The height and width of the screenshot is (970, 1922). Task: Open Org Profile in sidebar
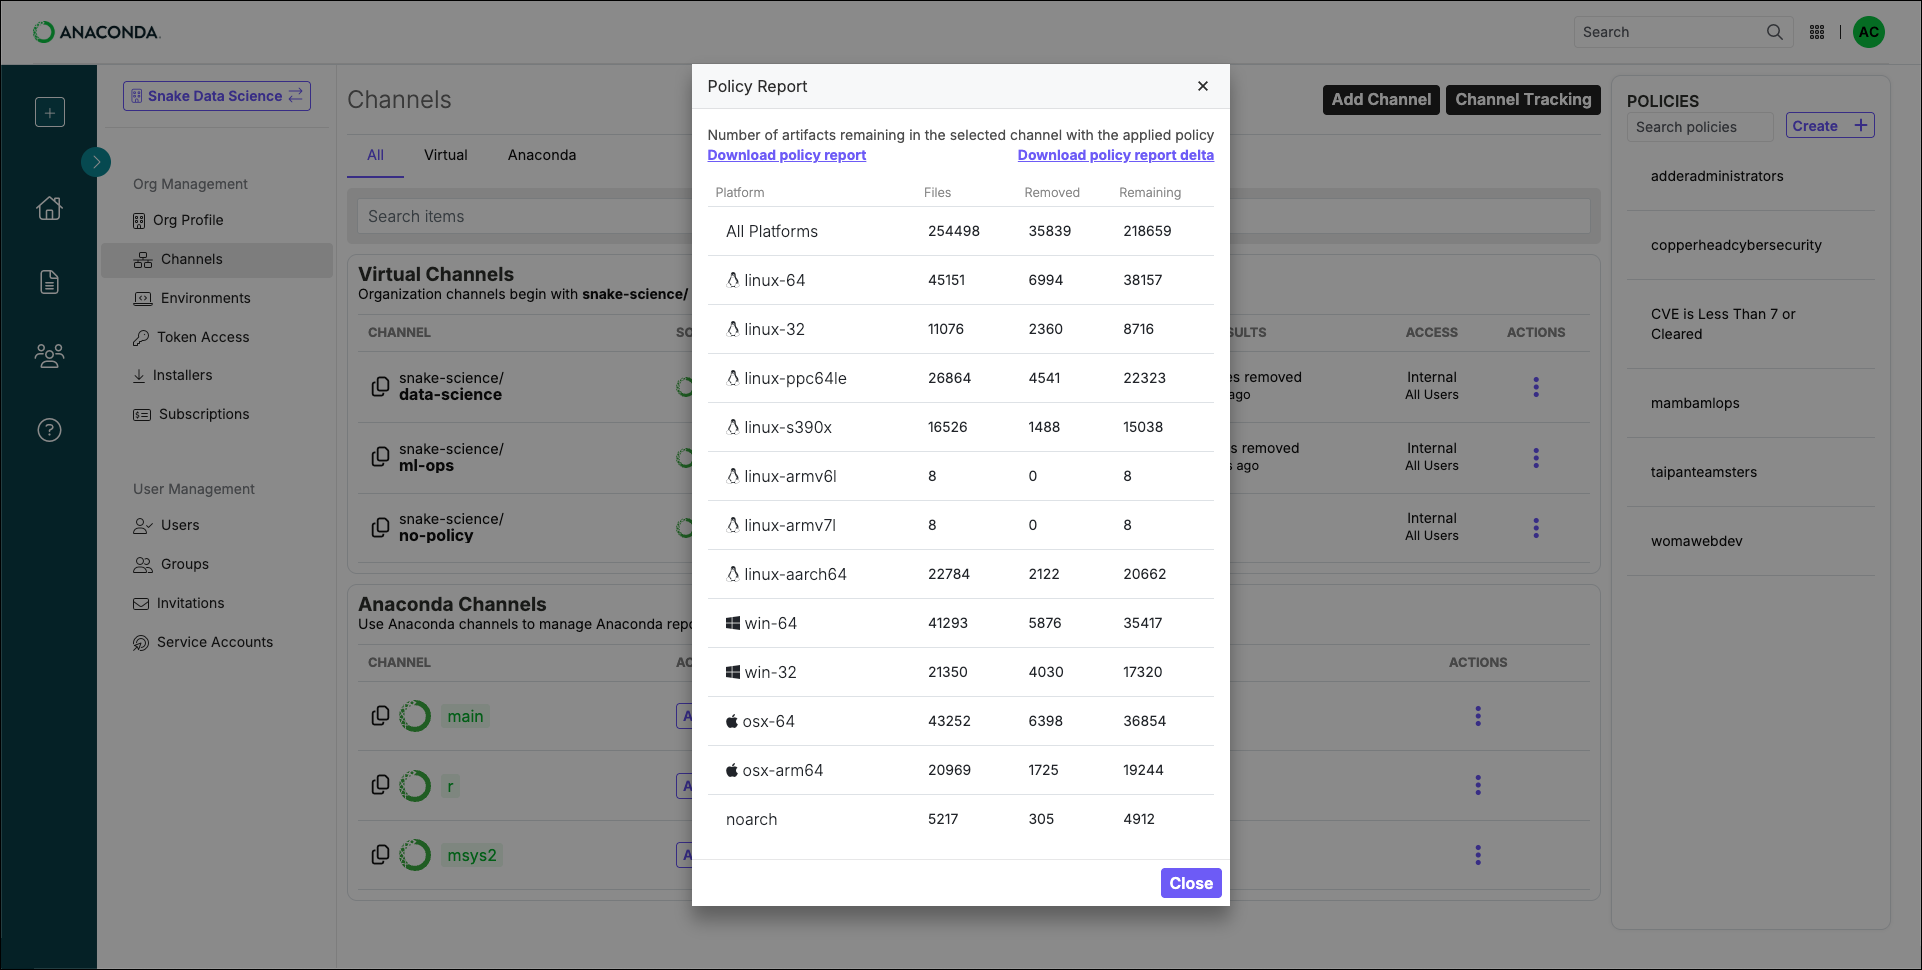[x=217, y=220]
